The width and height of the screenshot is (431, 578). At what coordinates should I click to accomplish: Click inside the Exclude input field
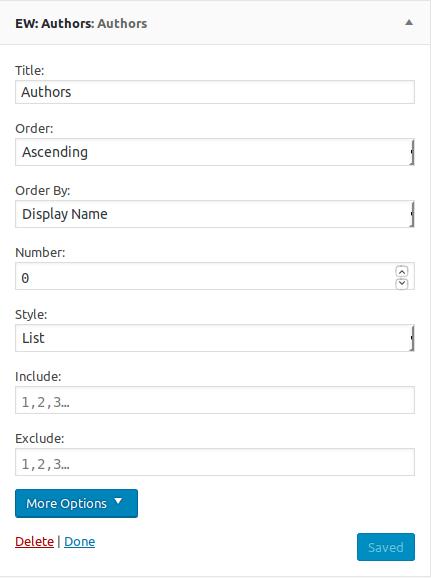tap(215, 462)
